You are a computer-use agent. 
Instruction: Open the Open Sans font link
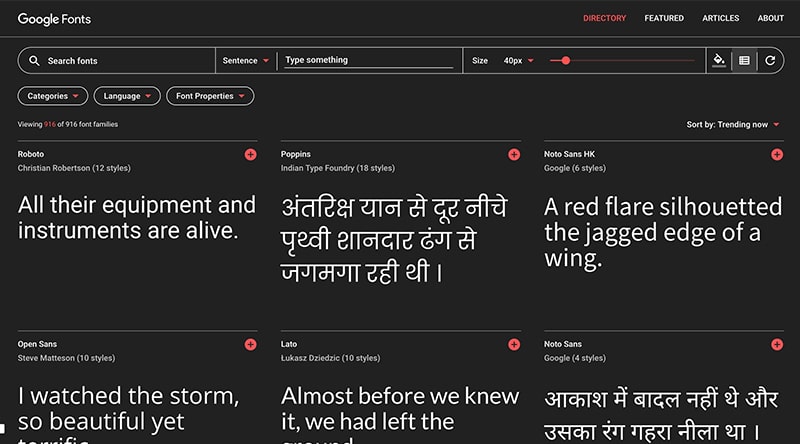point(37,344)
